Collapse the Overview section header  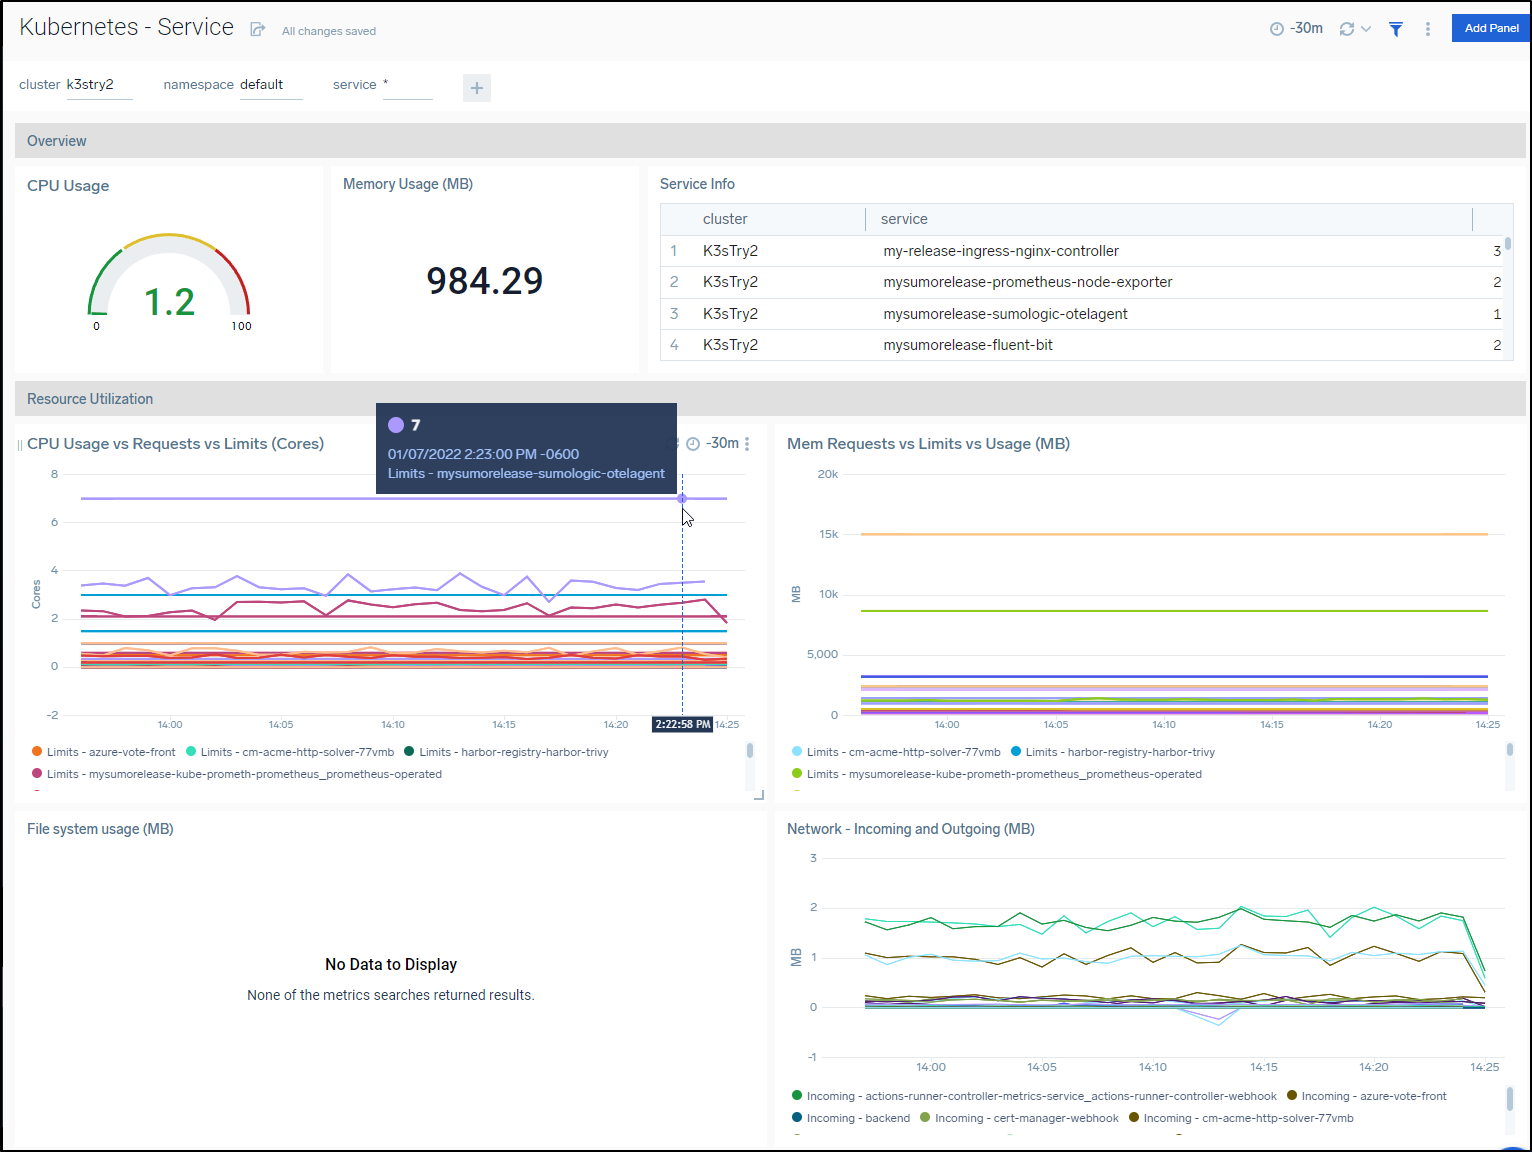tap(770, 141)
